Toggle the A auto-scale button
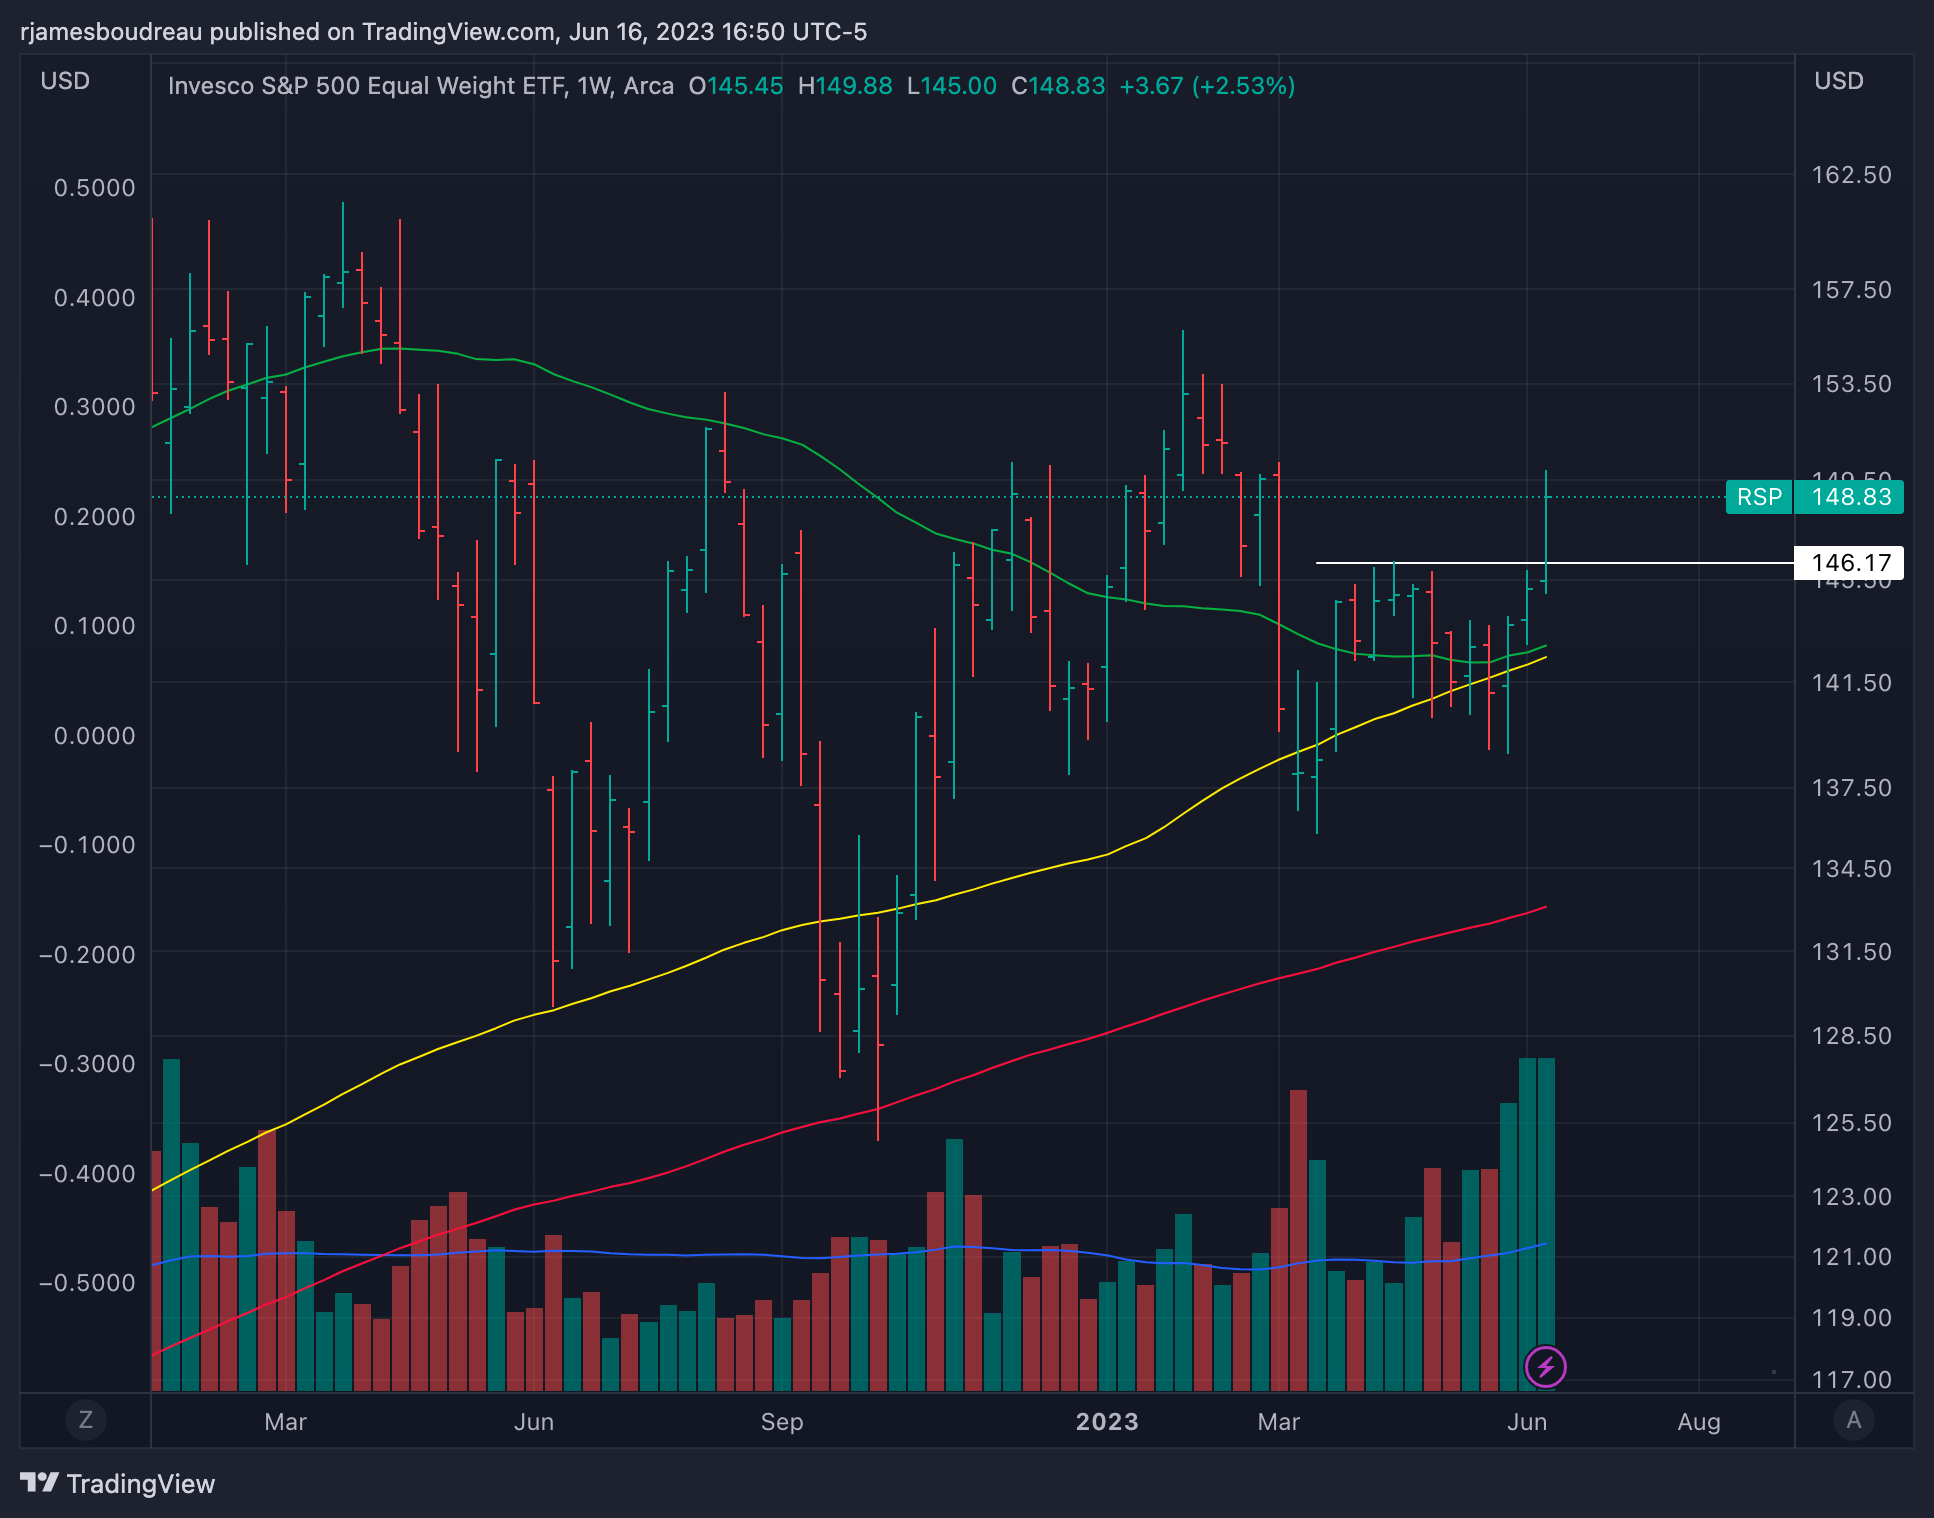1934x1518 pixels. [x=1853, y=1420]
